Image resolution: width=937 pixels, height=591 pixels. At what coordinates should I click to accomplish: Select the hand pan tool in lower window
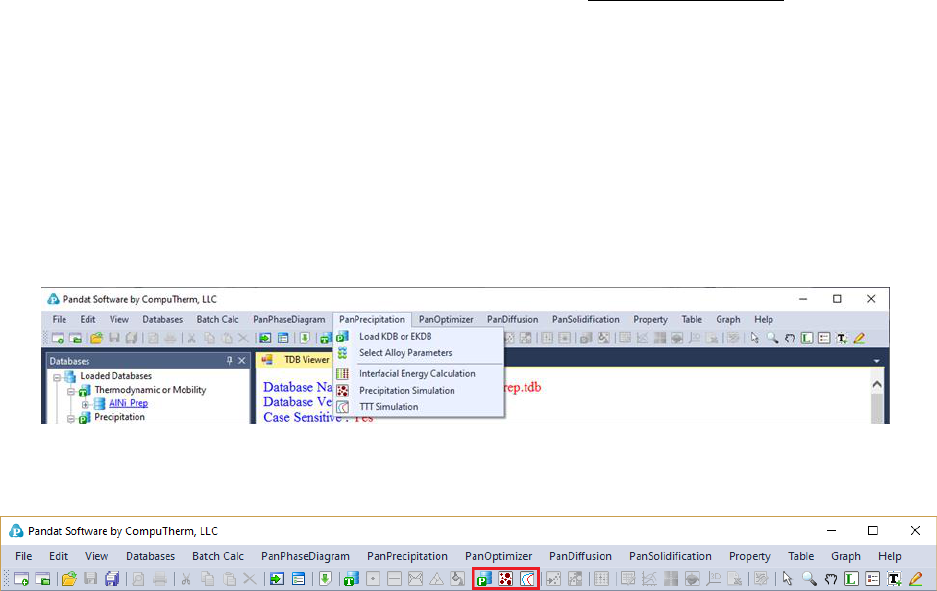(831, 578)
